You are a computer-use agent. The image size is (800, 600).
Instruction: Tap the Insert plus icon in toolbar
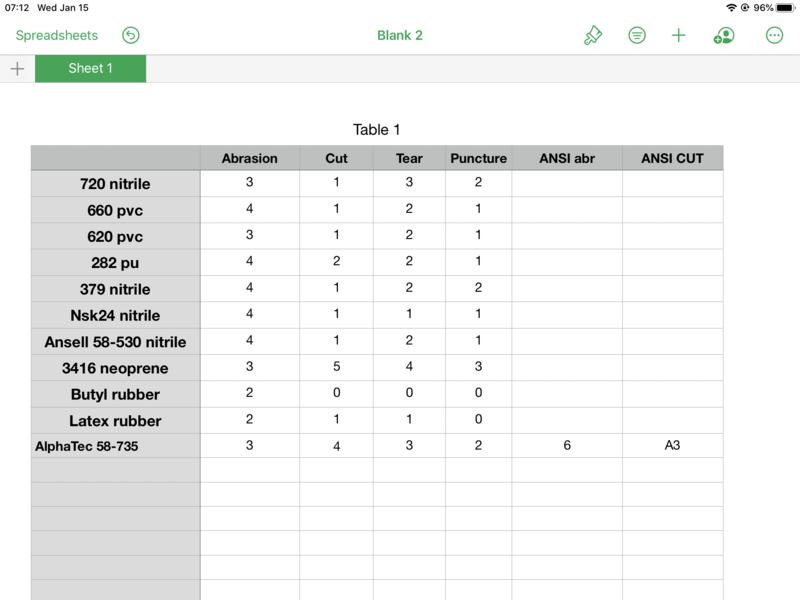(x=679, y=35)
